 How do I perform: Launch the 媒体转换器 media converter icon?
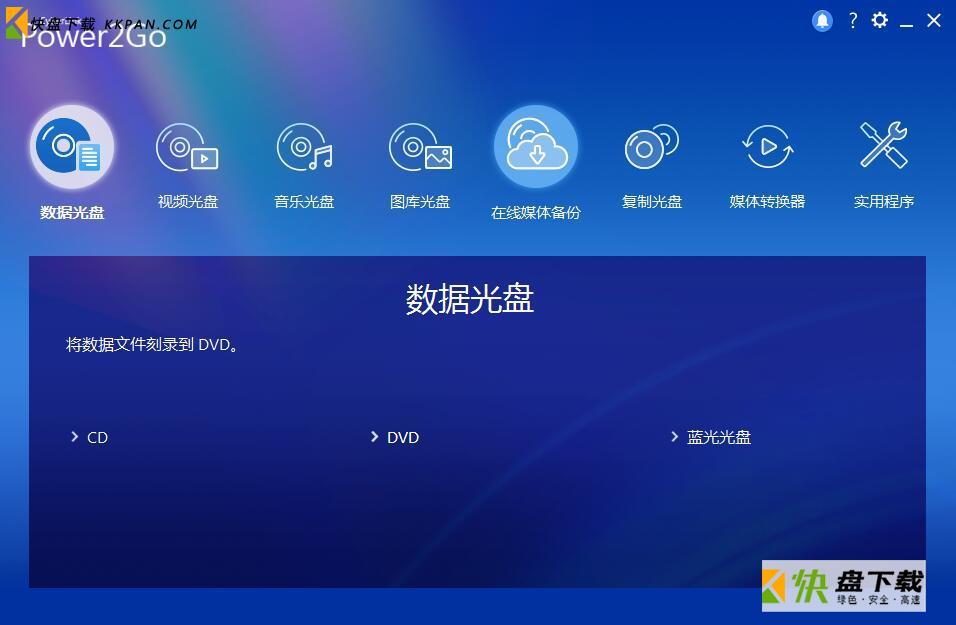pos(768,147)
